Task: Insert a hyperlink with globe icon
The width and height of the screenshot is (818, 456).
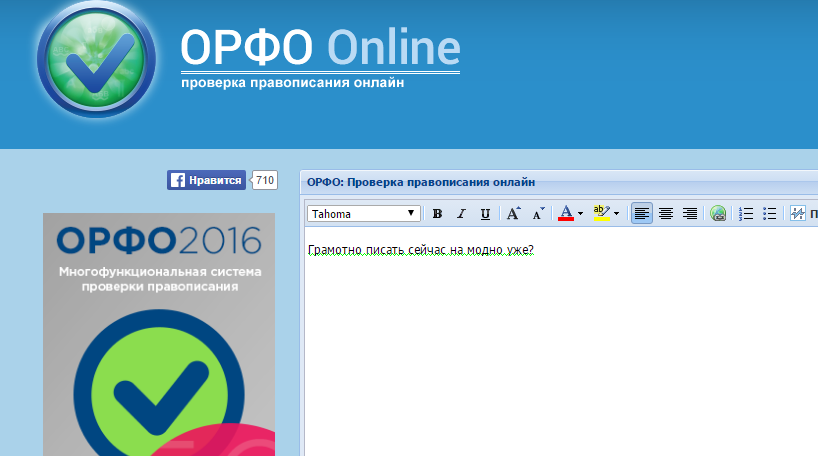Action: click(x=718, y=214)
